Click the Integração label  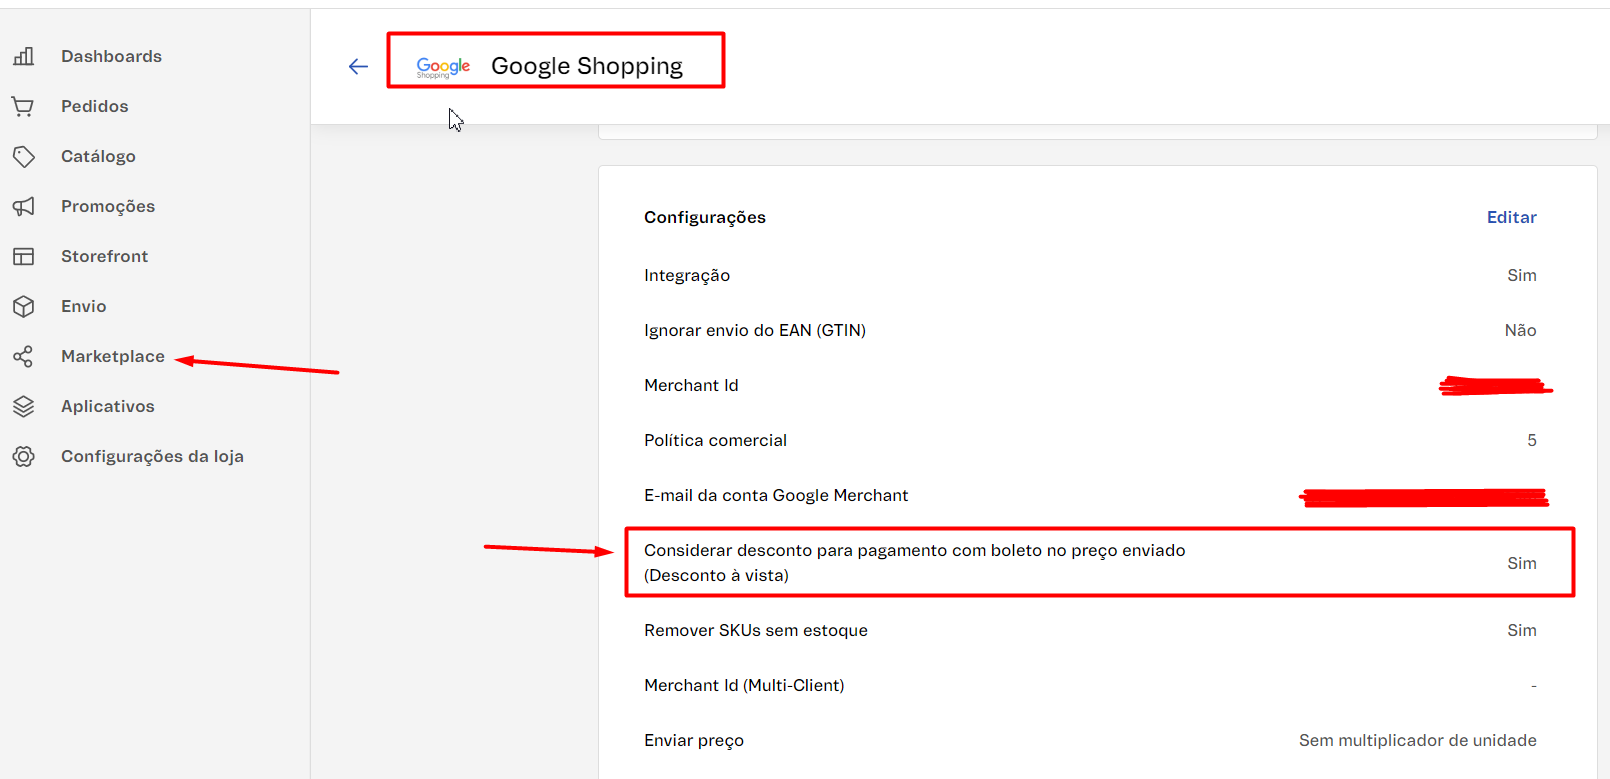[687, 275]
